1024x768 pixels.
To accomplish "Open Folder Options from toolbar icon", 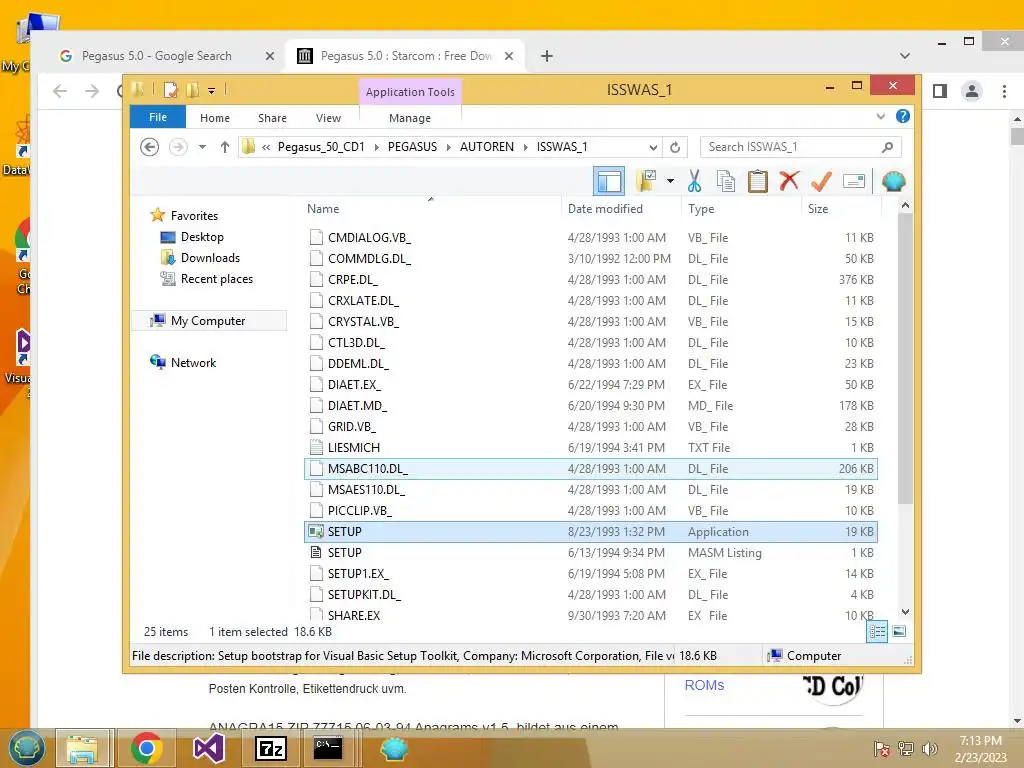I will tap(647, 181).
